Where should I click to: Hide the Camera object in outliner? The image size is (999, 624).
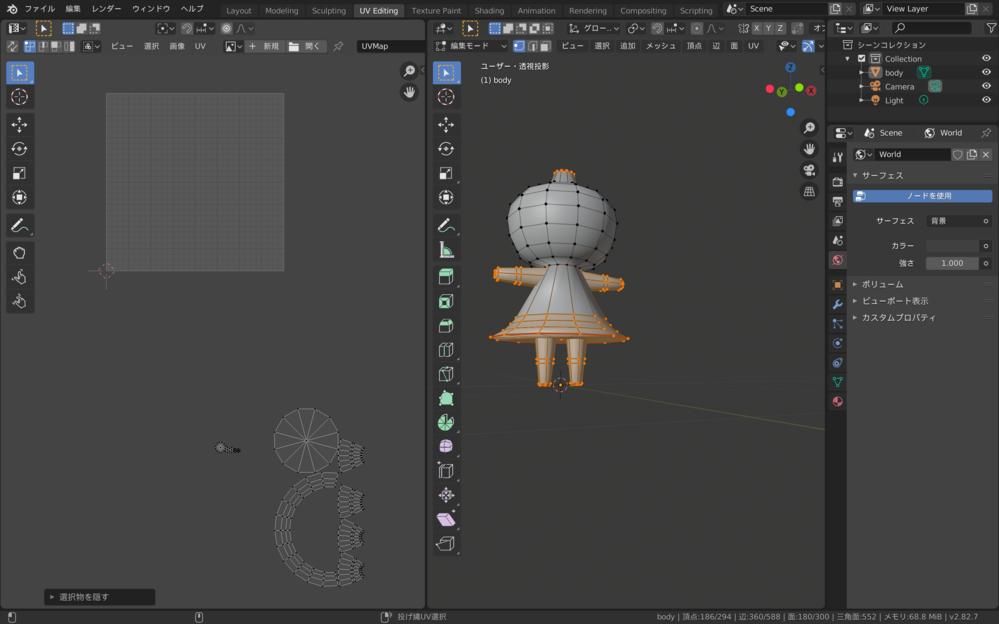point(986,86)
